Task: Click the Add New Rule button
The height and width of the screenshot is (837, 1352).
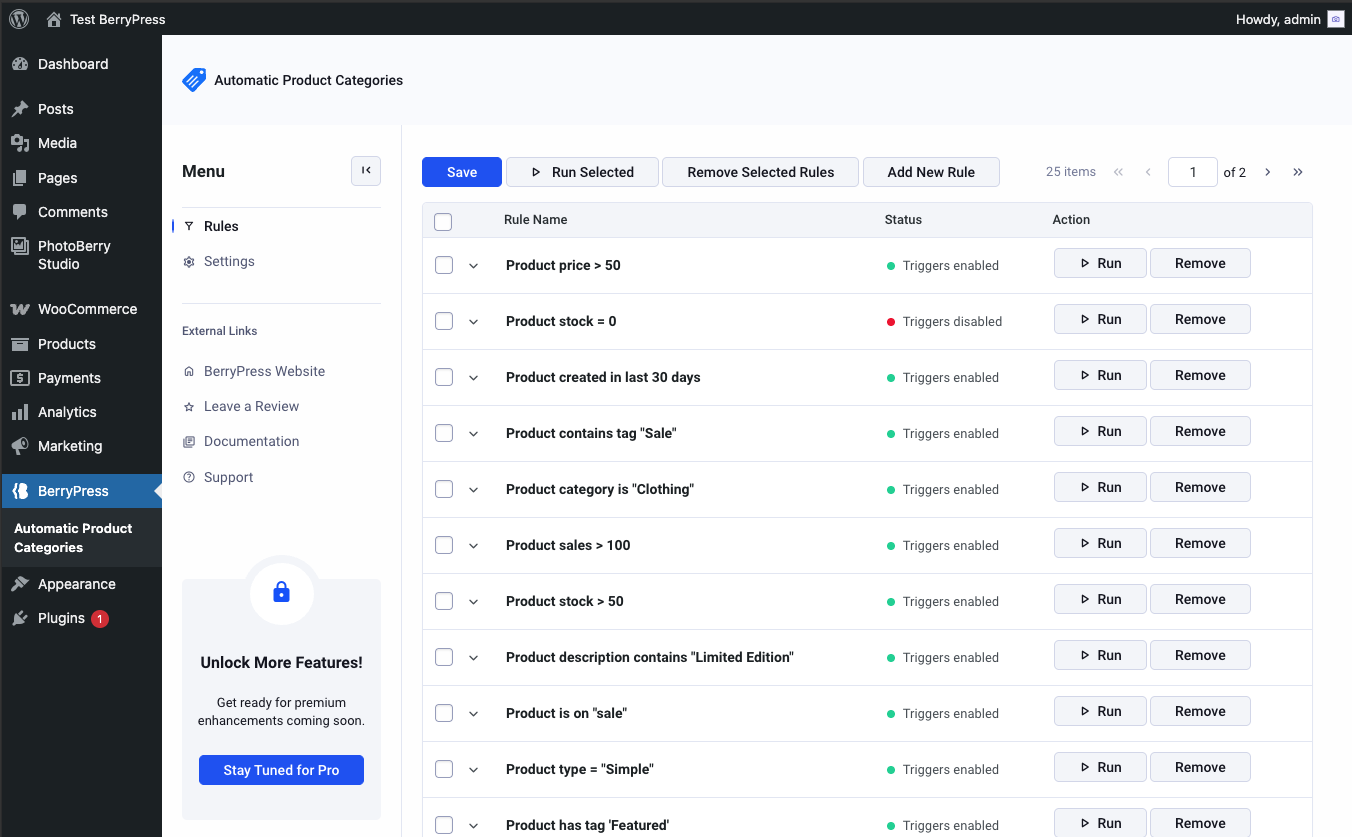Action: [931, 172]
